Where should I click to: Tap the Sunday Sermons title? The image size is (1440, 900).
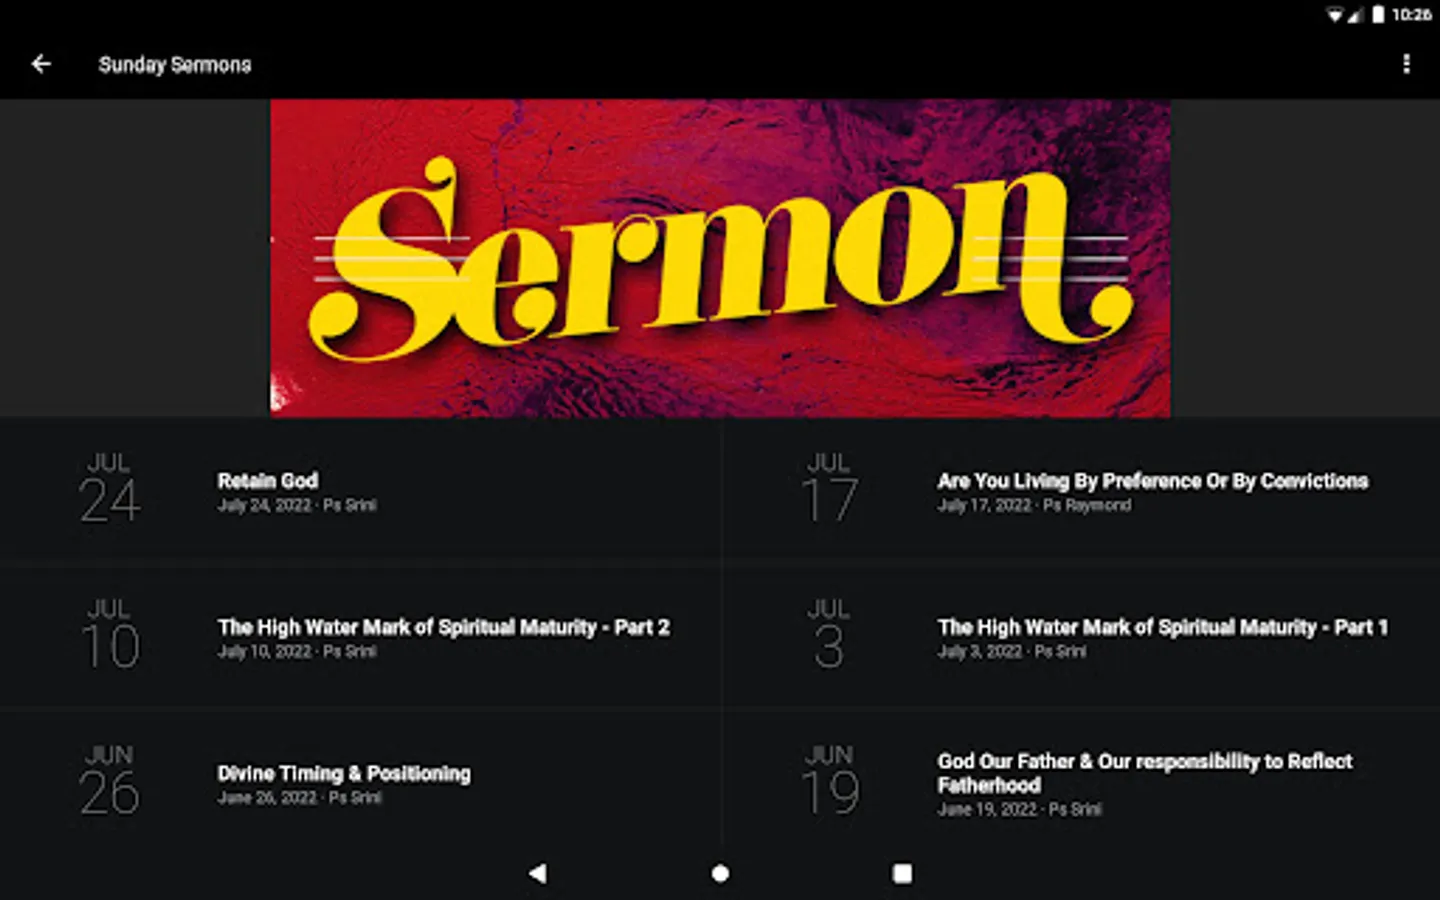(x=175, y=65)
